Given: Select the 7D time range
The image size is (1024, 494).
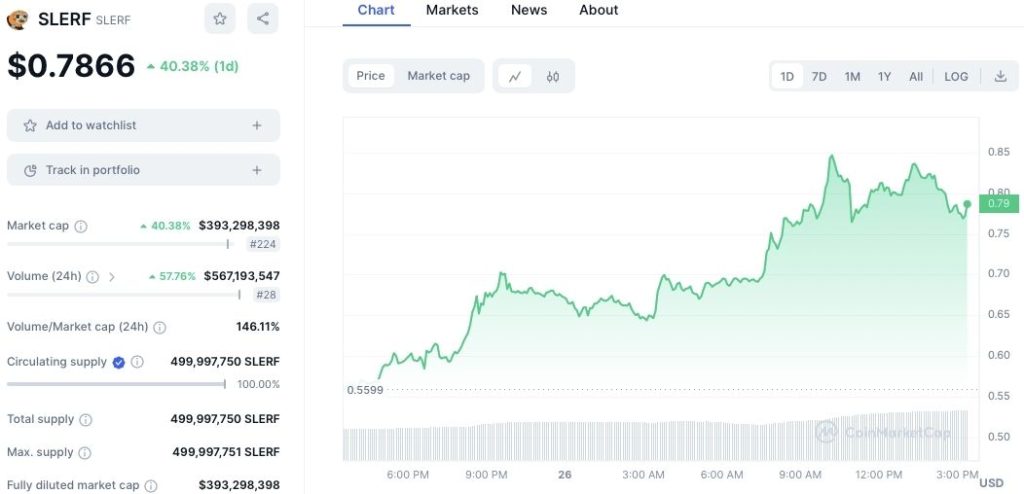Looking at the screenshot, I should point(819,76).
